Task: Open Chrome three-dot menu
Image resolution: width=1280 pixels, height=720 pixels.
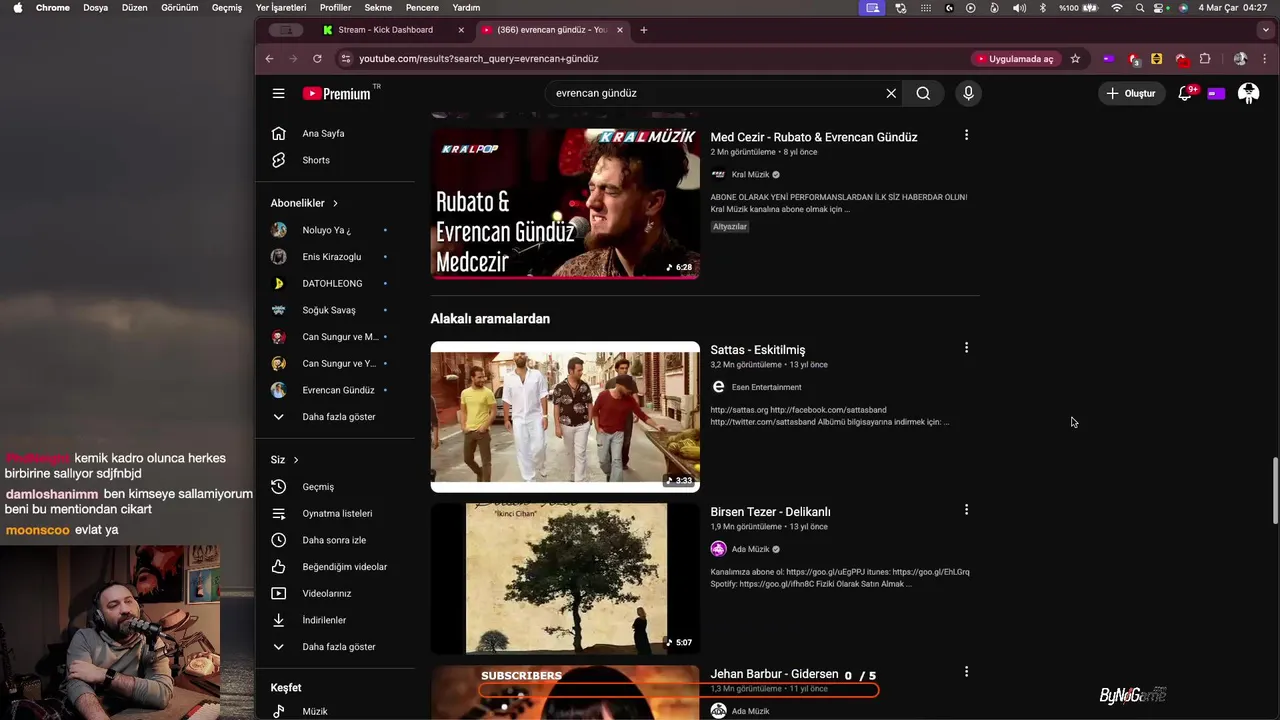Action: point(1266,58)
